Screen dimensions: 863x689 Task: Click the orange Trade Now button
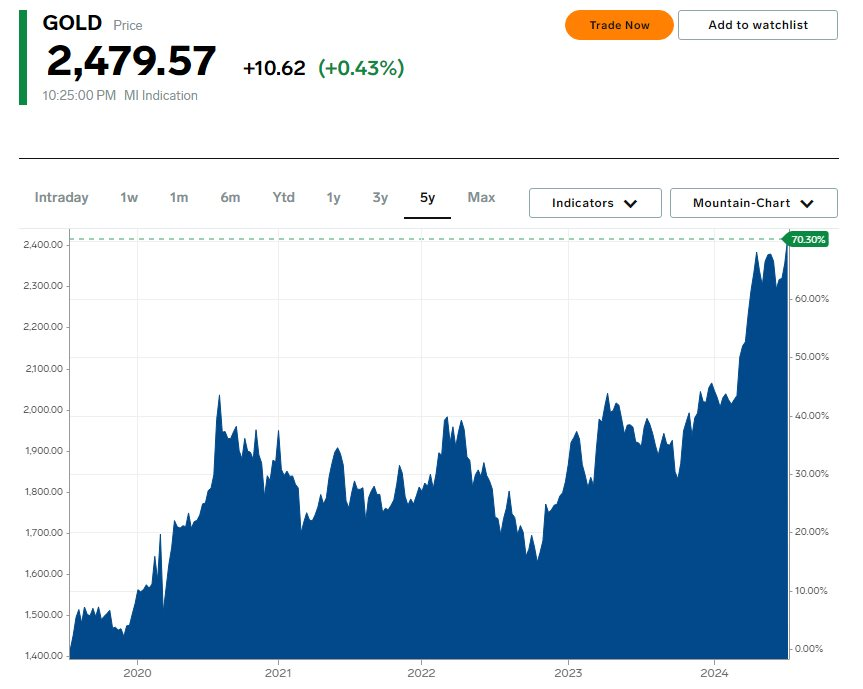[x=619, y=25]
